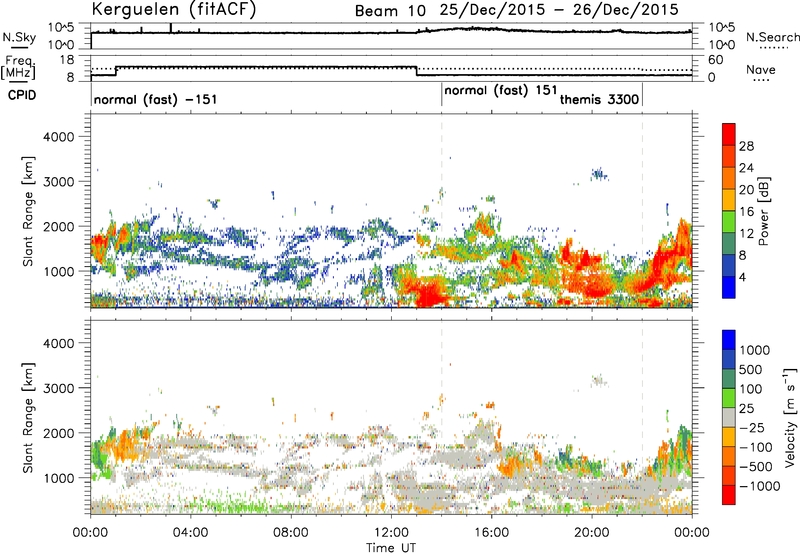Pick the gray -25 to 25 Velocity segment

tap(729, 418)
